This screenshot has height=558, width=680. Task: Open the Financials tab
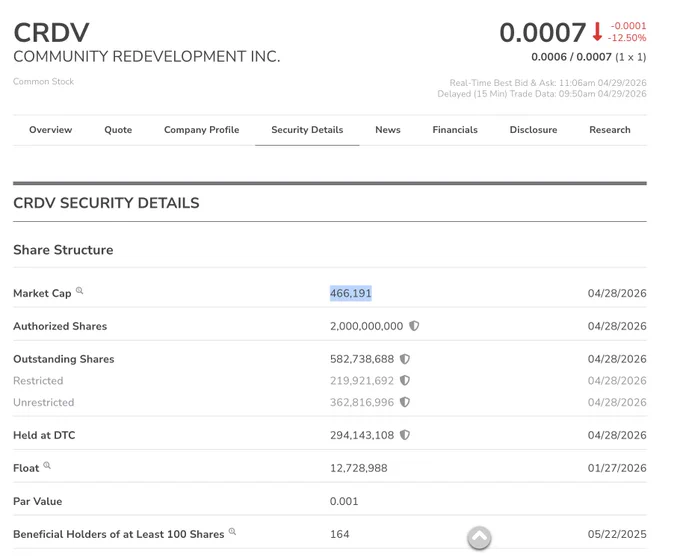point(455,130)
